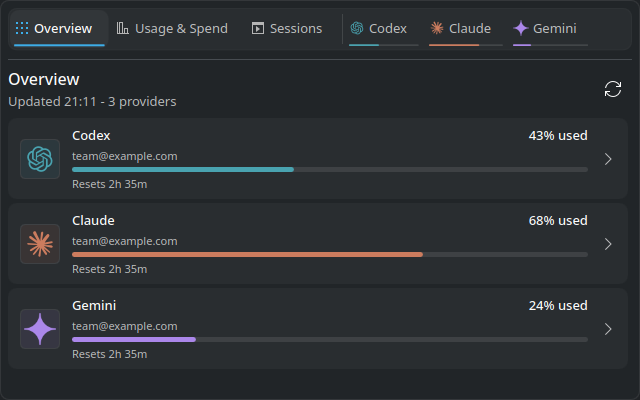Click the Codex usage progress bar
Image resolution: width=640 pixels, height=400 pixels.
pyautogui.click(x=330, y=169)
